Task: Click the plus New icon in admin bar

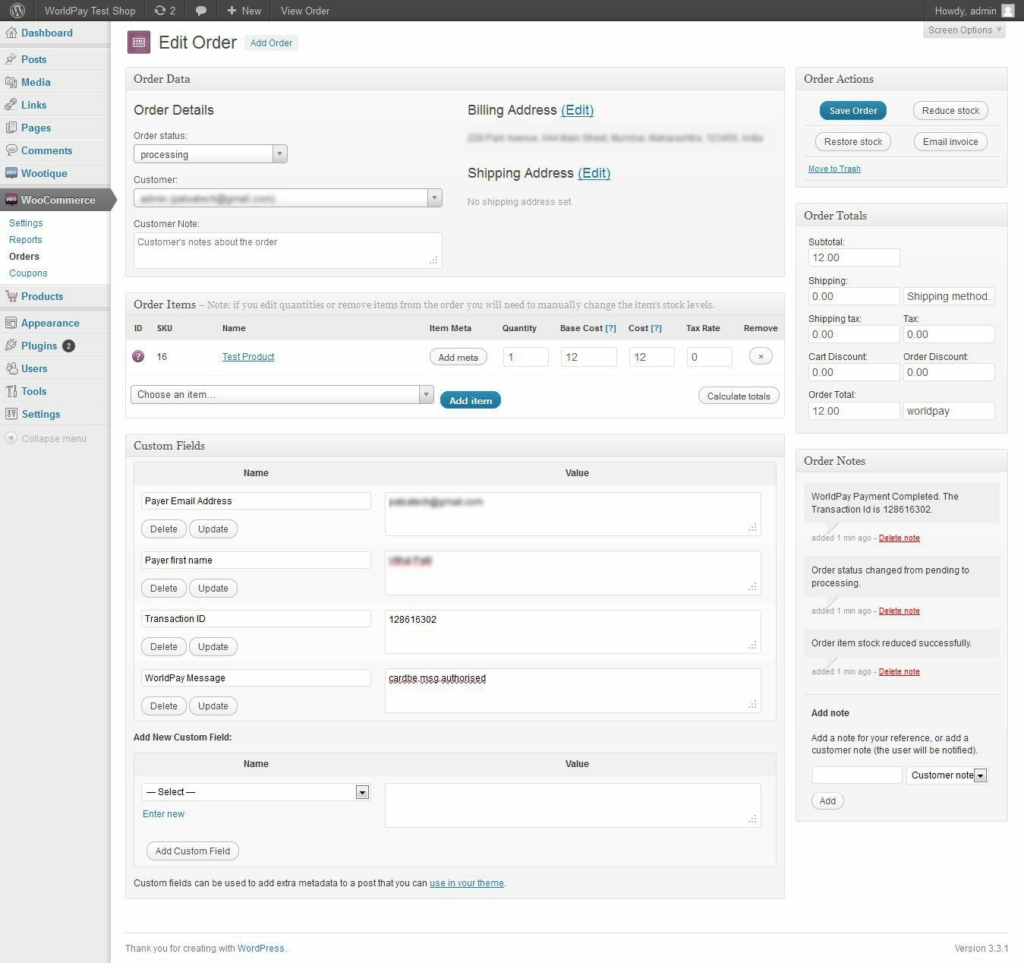Action: click(231, 10)
